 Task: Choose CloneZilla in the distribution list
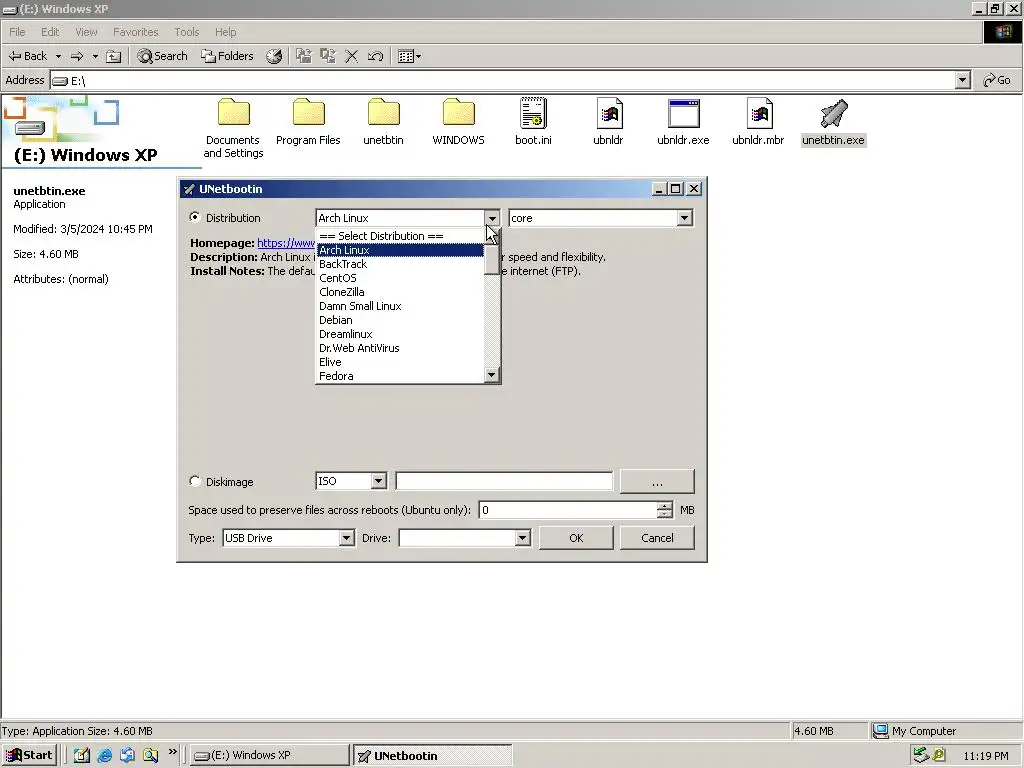[x=400, y=292]
